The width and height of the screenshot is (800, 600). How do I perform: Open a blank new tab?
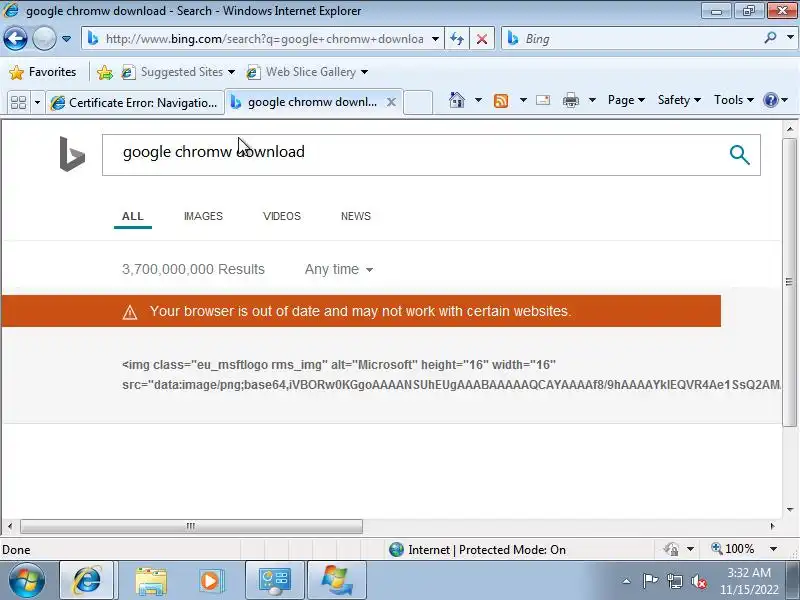pos(418,102)
